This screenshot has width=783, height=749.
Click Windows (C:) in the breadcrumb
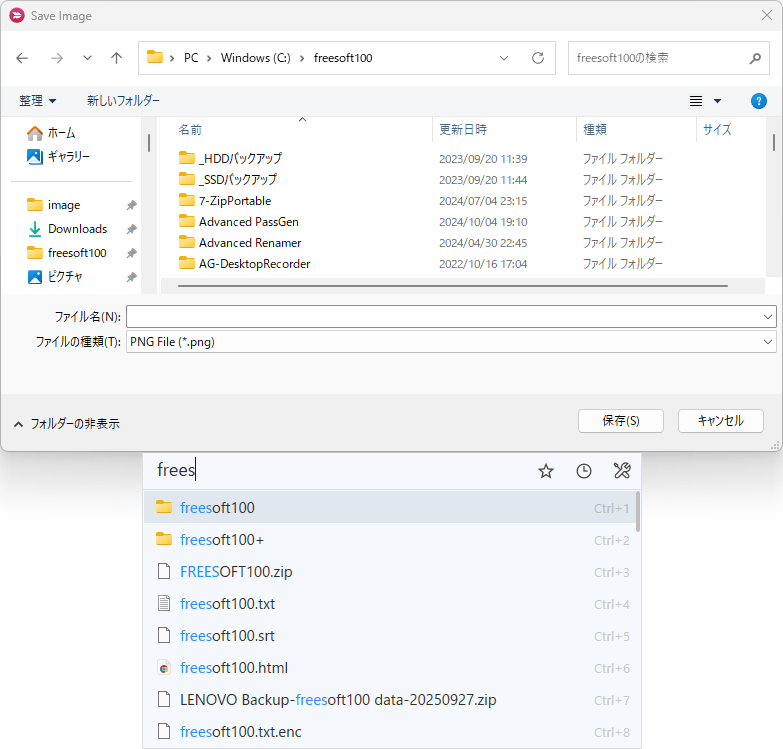point(255,58)
